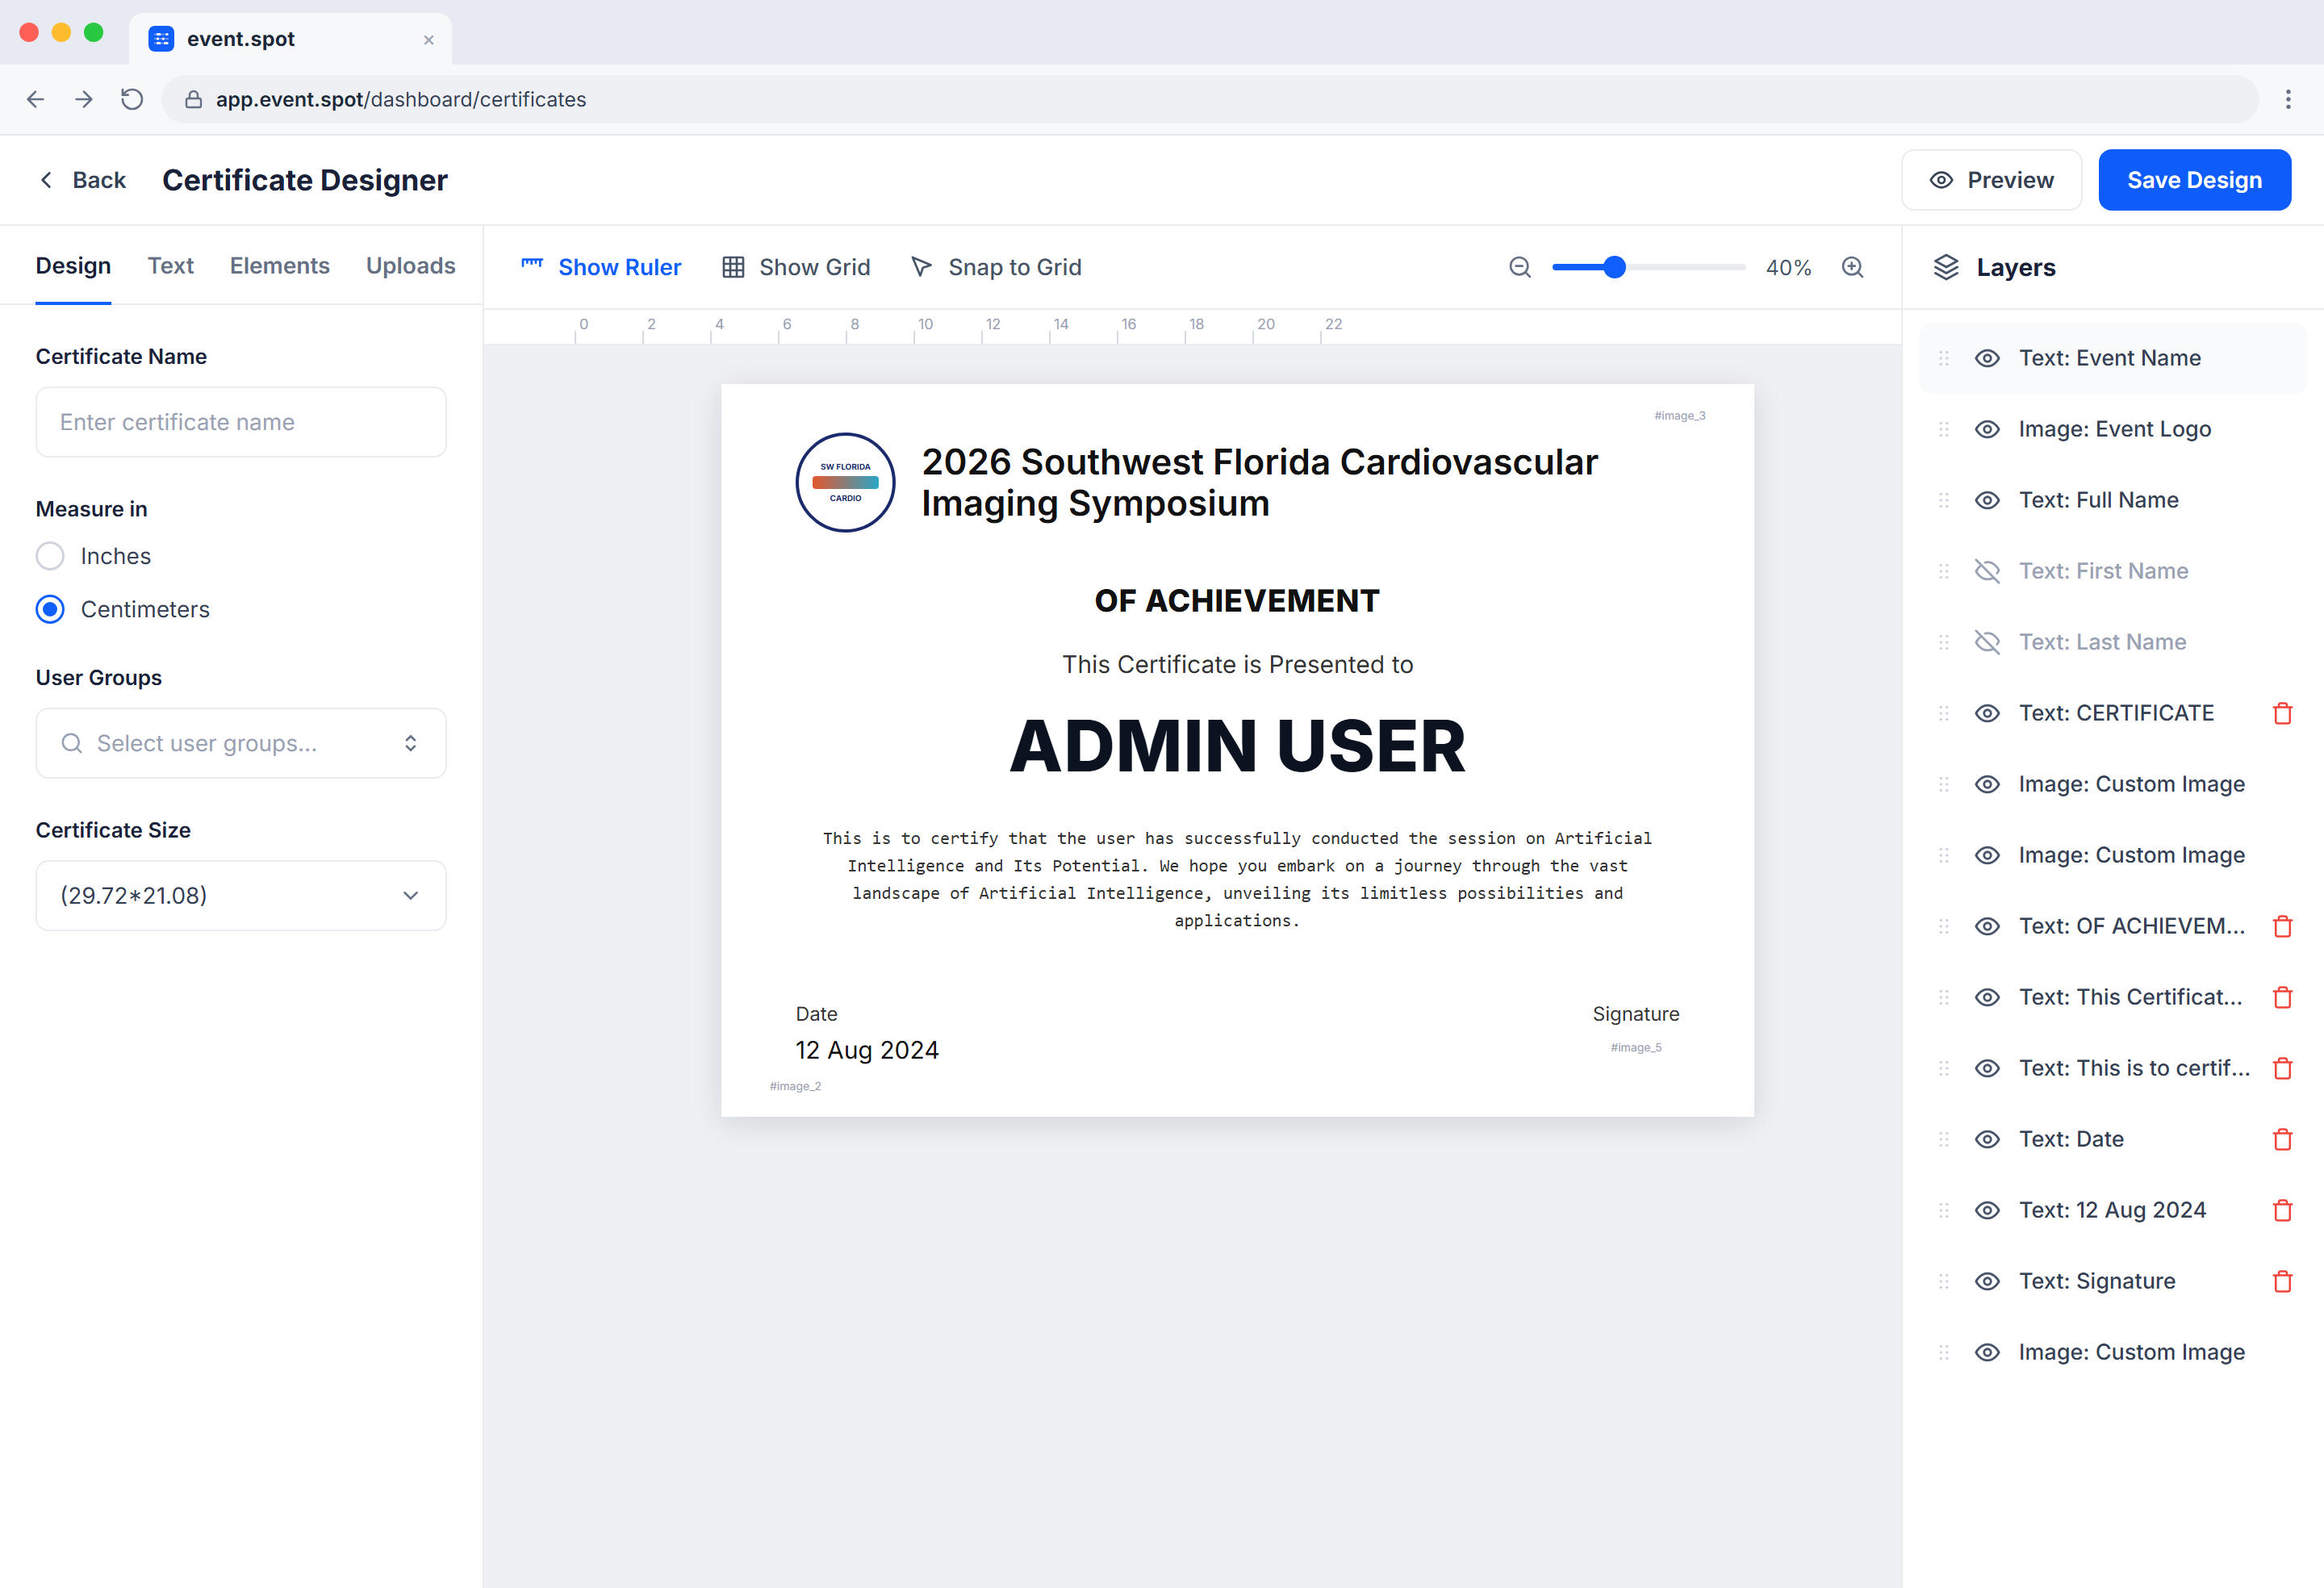Click drag handle of Text: Date layer
This screenshot has width=2324, height=1588.
point(1944,1139)
